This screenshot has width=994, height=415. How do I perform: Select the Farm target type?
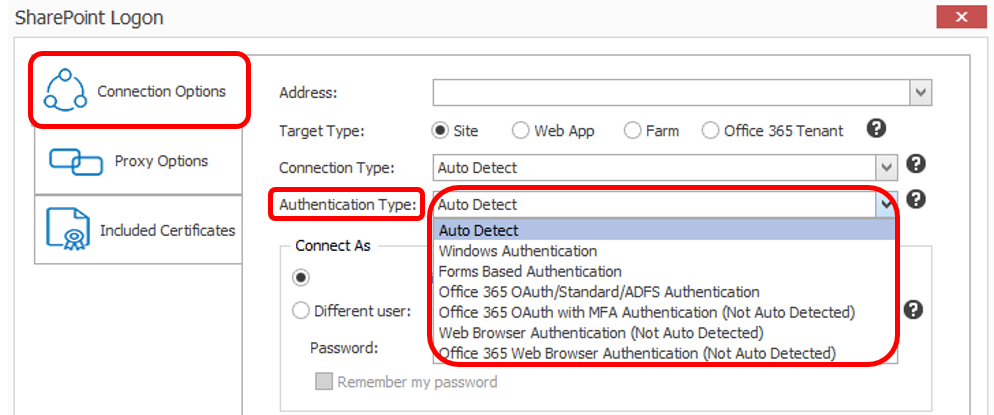(x=633, y=131)
